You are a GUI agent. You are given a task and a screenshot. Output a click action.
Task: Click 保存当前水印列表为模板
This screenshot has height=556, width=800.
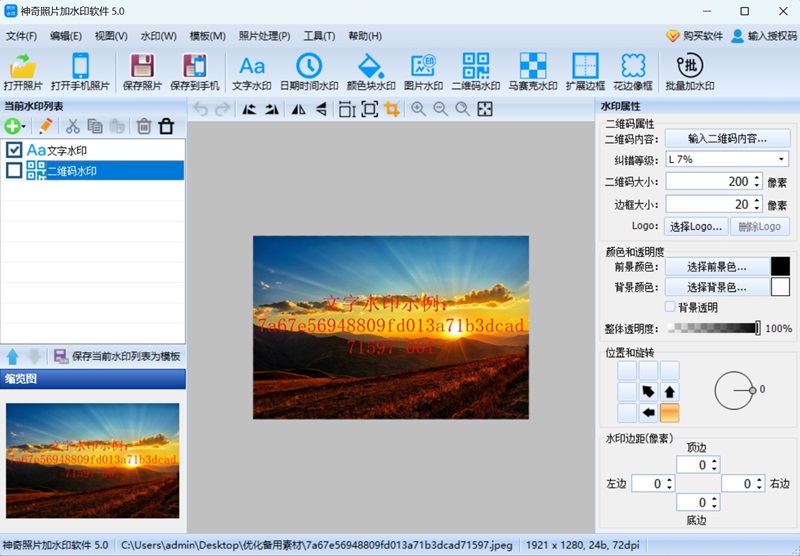(x=117, y=356)
